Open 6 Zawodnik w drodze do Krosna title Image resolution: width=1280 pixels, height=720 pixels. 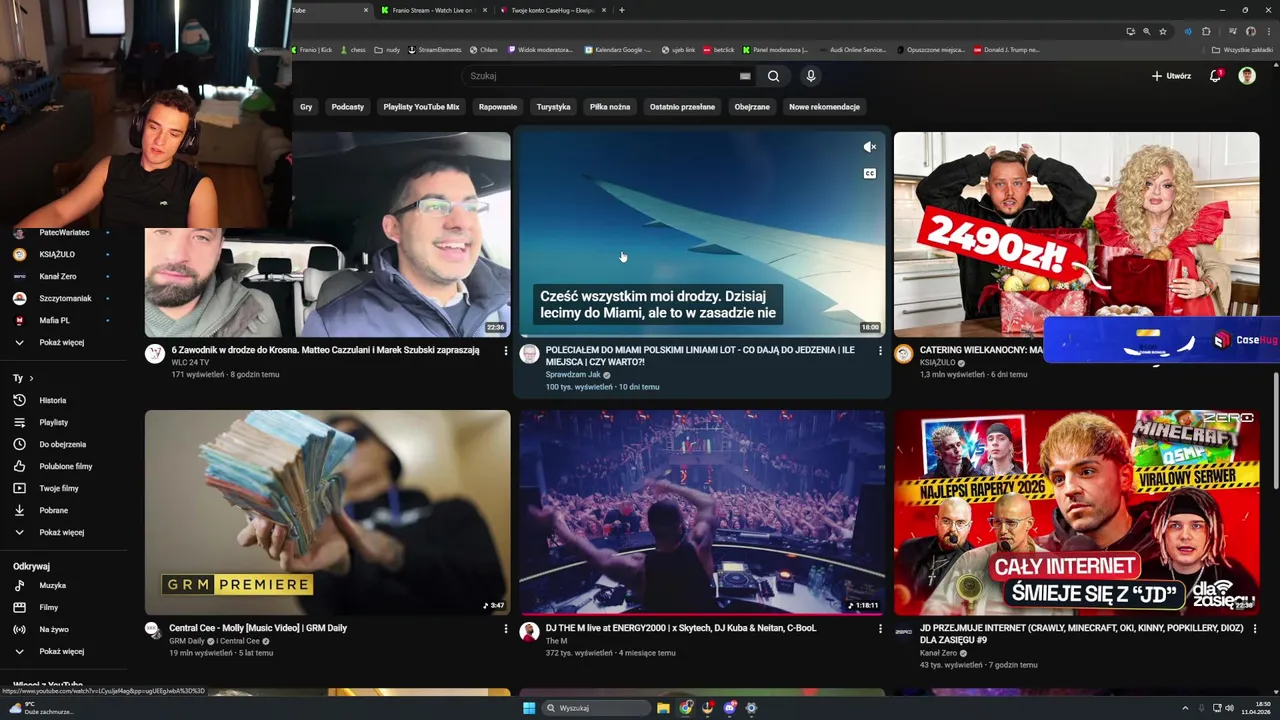tap(325, 350)
